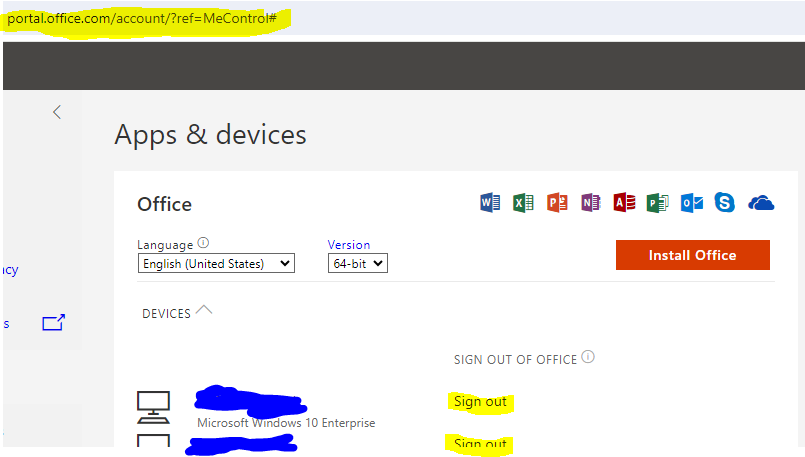Screen dimensions: 805x457
Task: Click the Microsoft Windows 10 Enterprise text
Action: pos(286,423)
